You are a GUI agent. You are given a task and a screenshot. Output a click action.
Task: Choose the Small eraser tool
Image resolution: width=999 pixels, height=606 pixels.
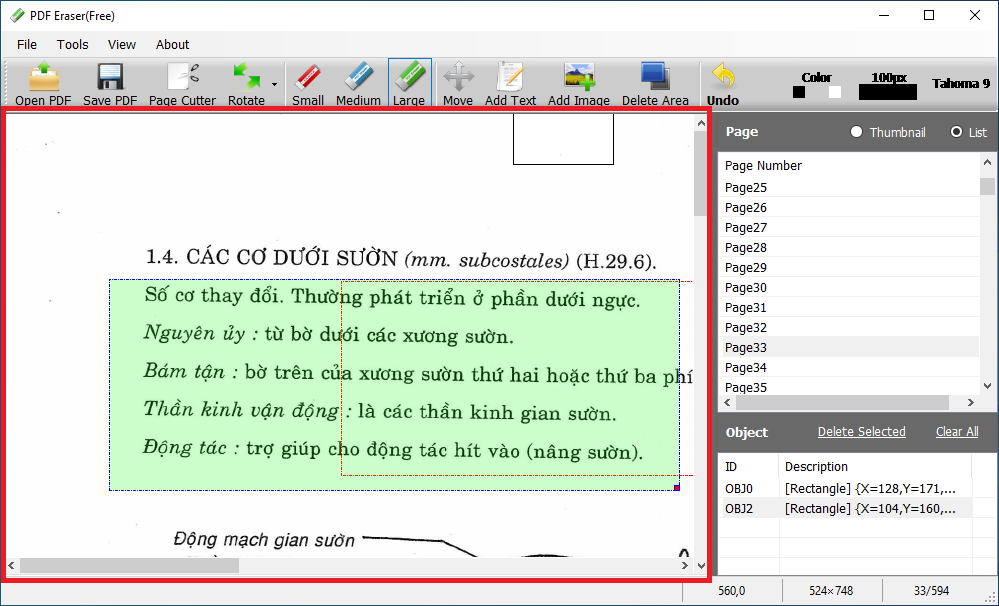click(308, 78)
